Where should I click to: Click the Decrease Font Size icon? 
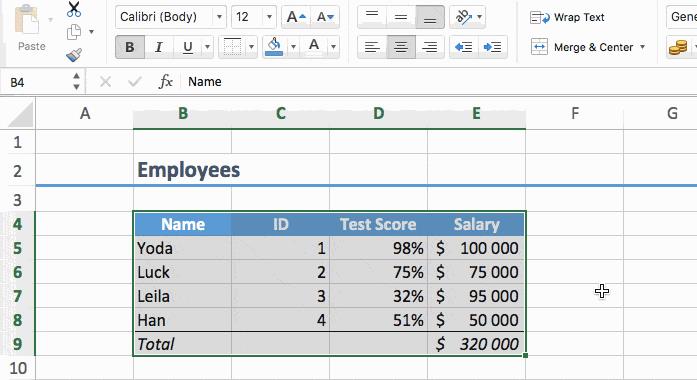pos(325,17)
